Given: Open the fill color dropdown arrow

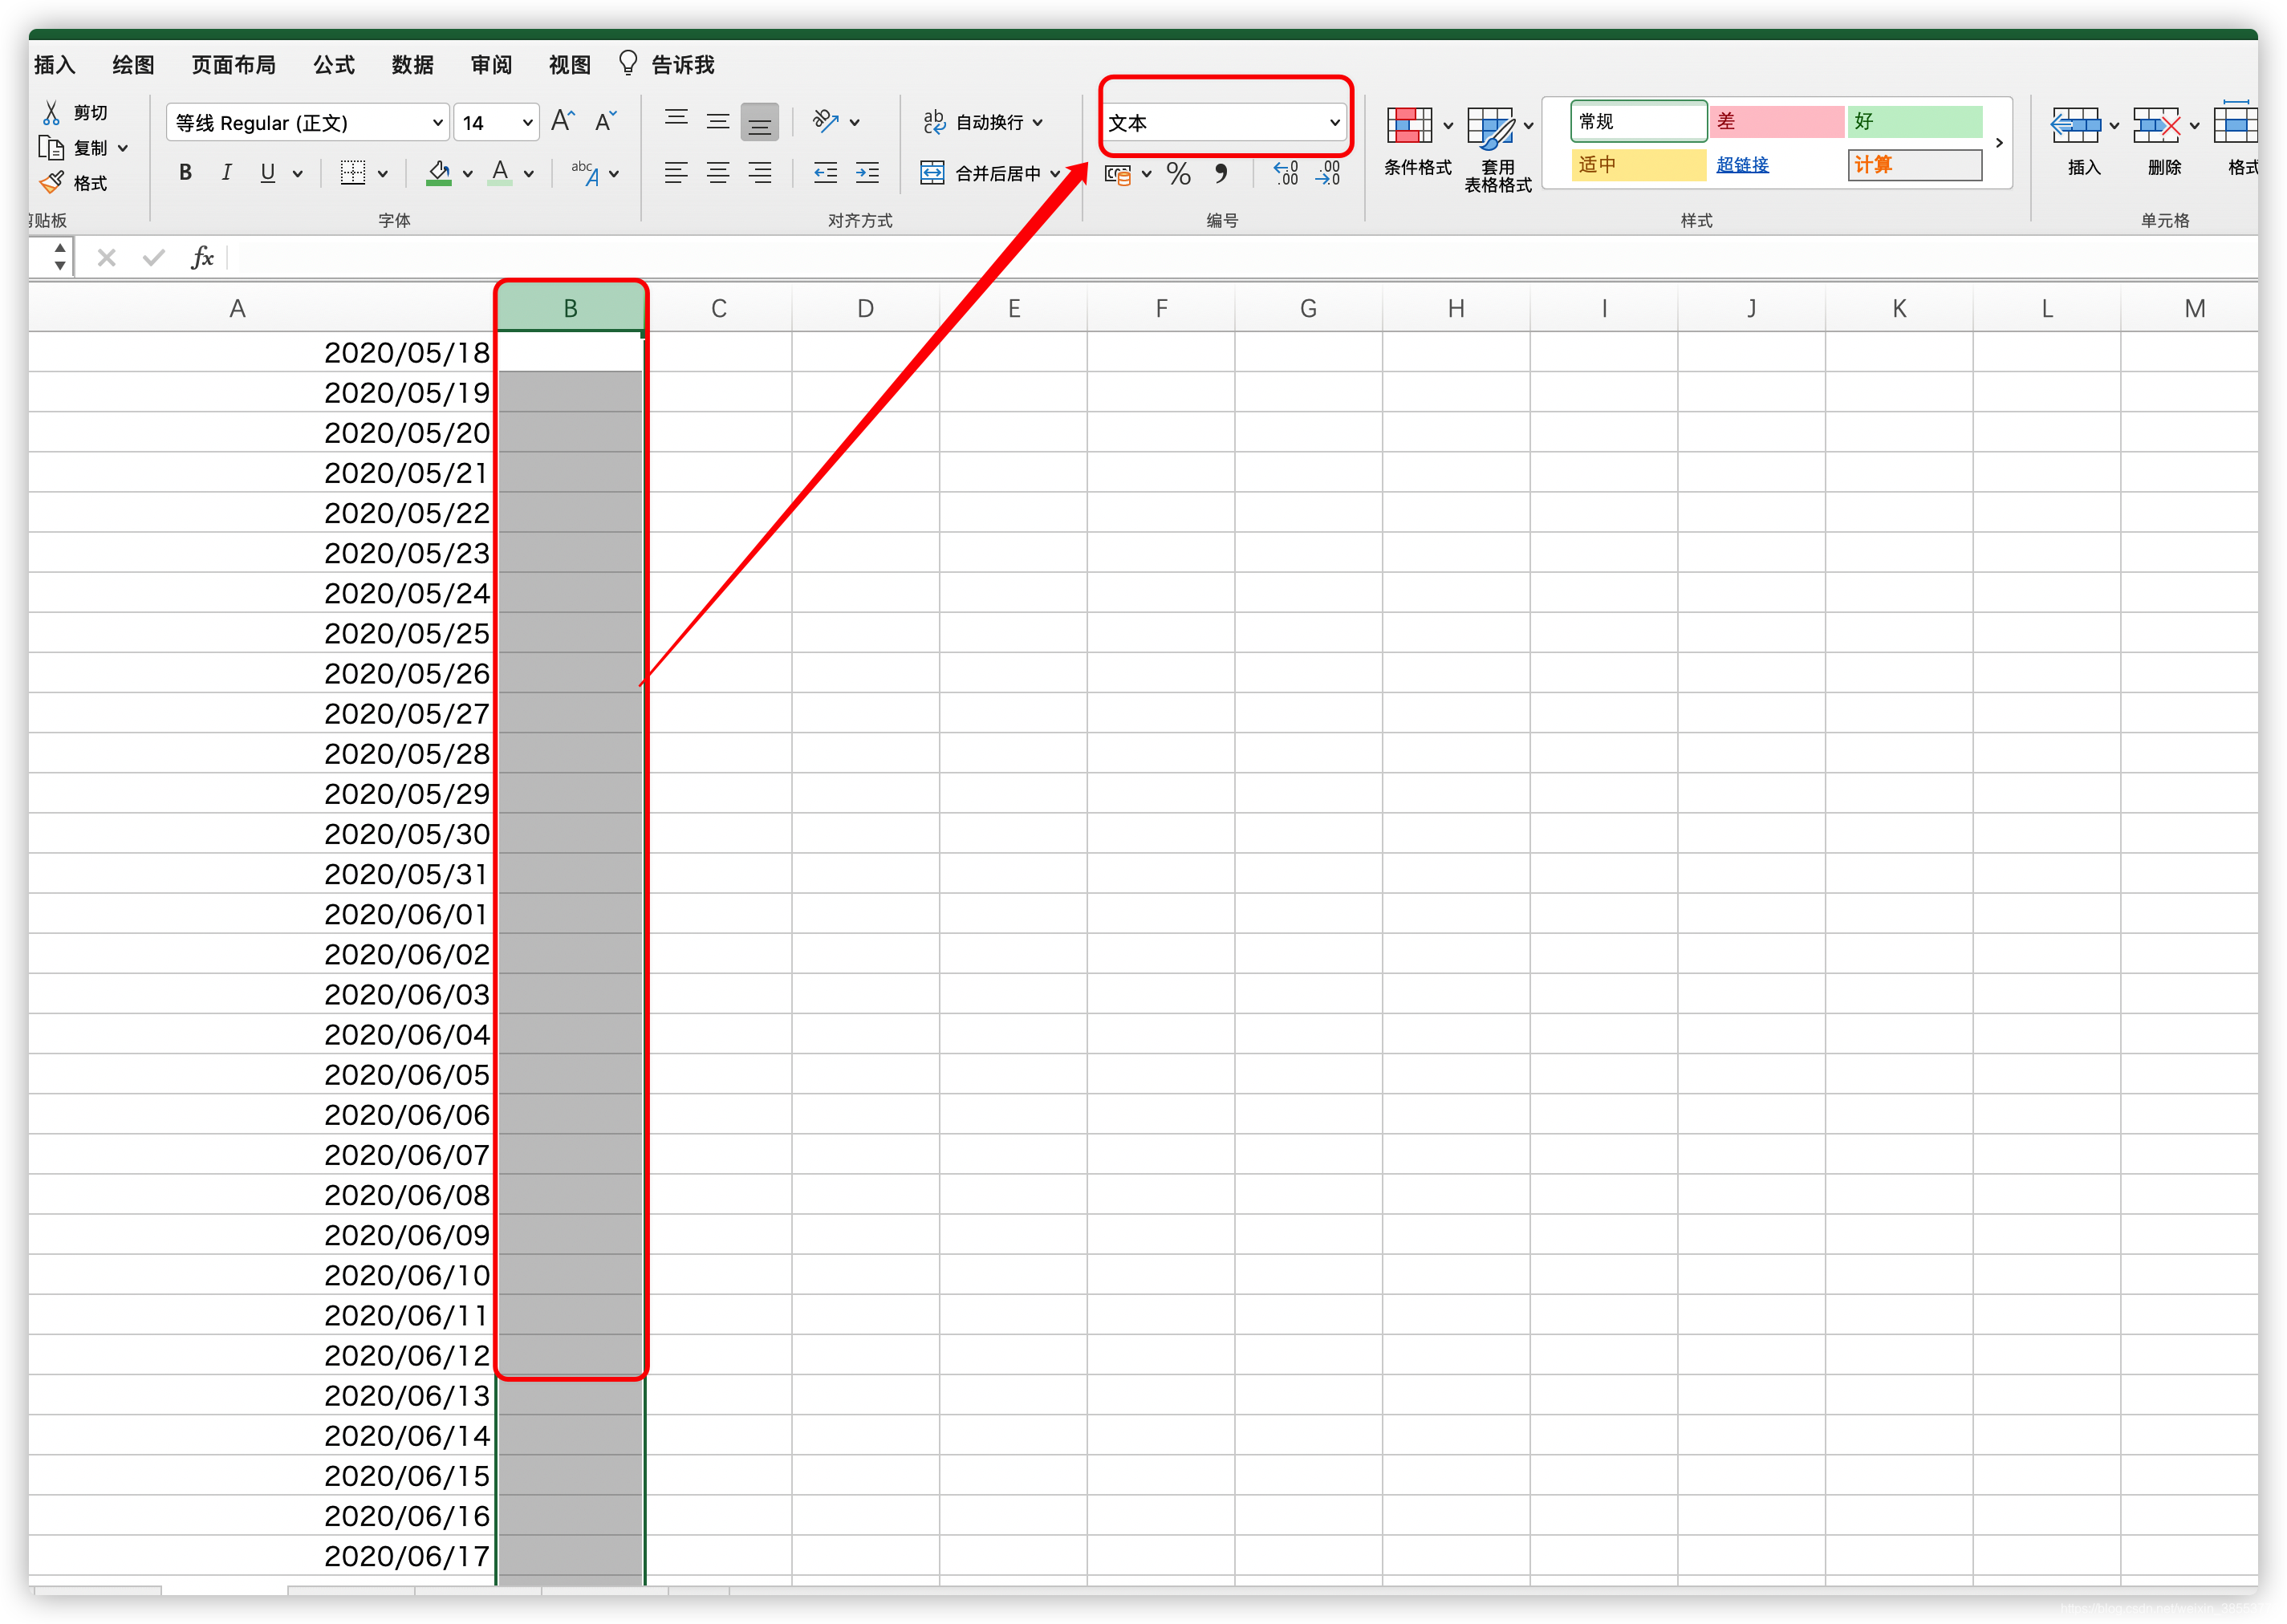Looking at the screenshot, I should (x=467, y=174).
